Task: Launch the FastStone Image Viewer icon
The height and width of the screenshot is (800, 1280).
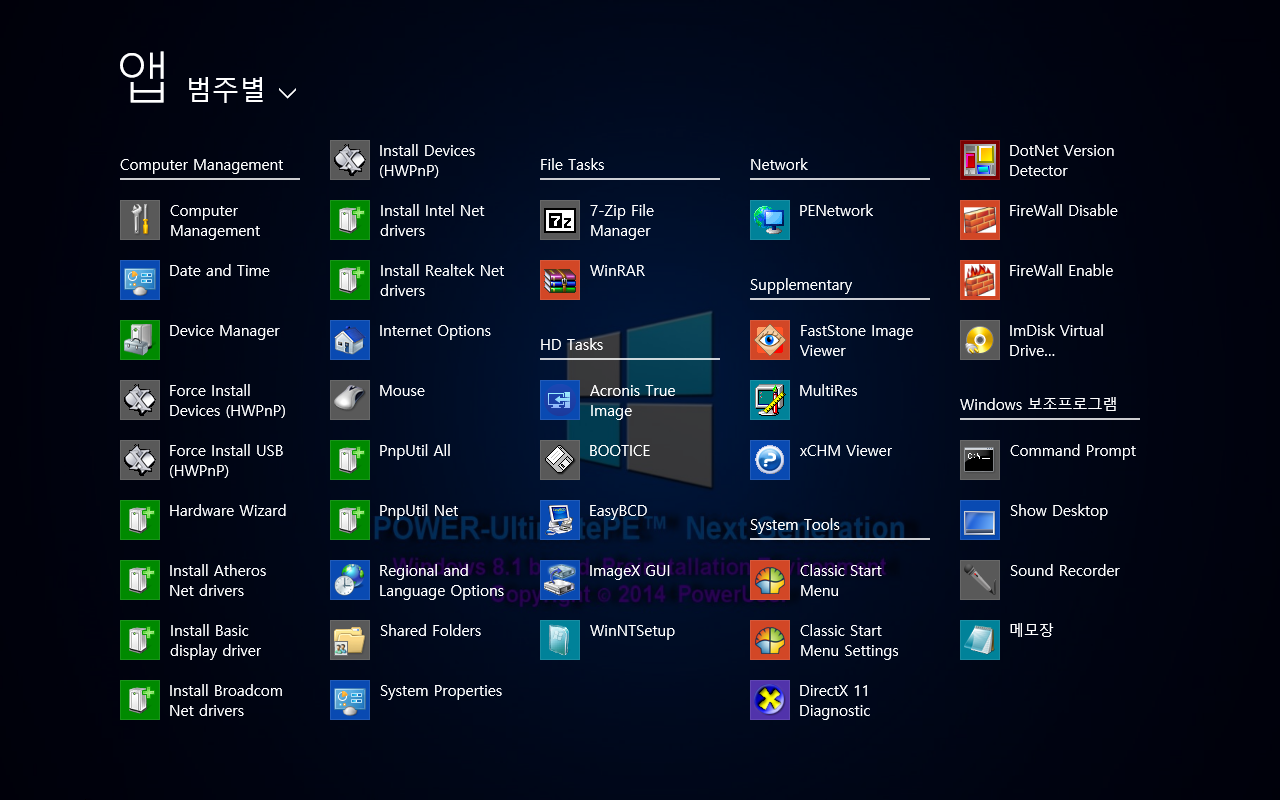Action: click(770, 340)
